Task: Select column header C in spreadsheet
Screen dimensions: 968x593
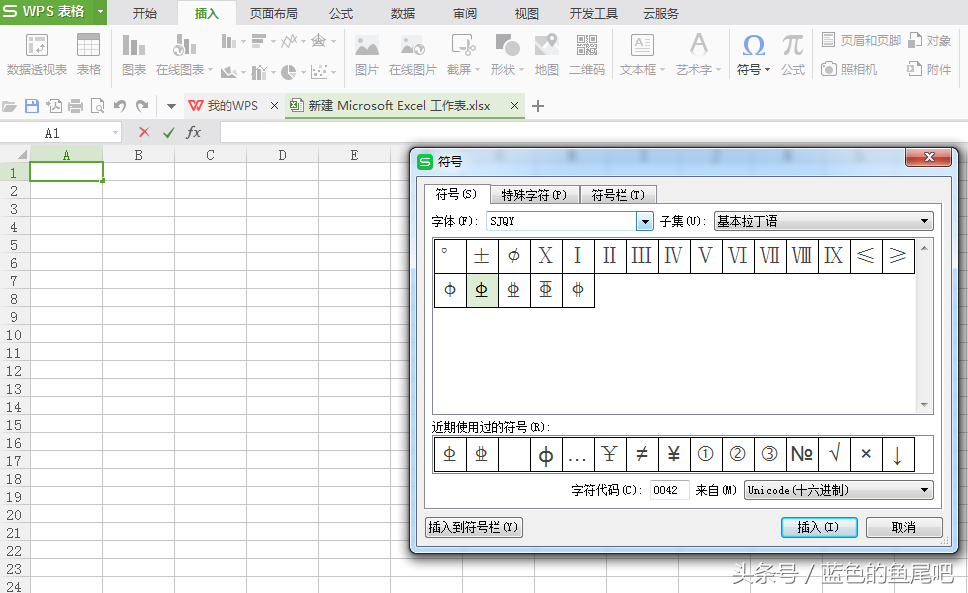Action: [x=211, y=155]
